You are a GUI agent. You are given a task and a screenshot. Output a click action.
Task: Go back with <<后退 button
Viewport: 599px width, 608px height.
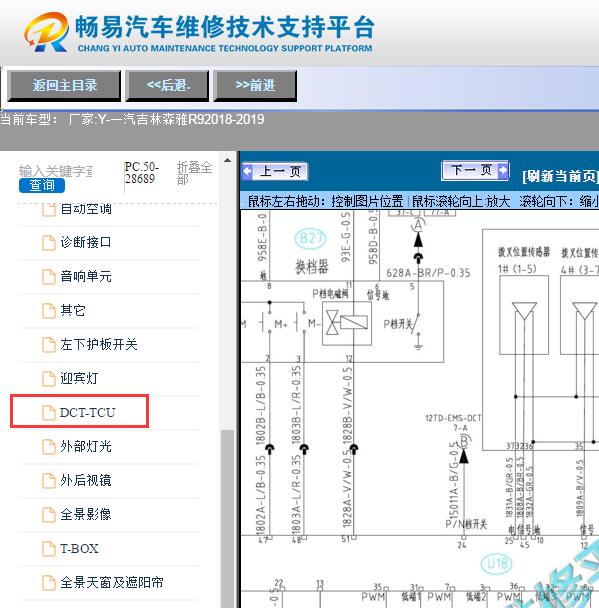pos(167,86)
